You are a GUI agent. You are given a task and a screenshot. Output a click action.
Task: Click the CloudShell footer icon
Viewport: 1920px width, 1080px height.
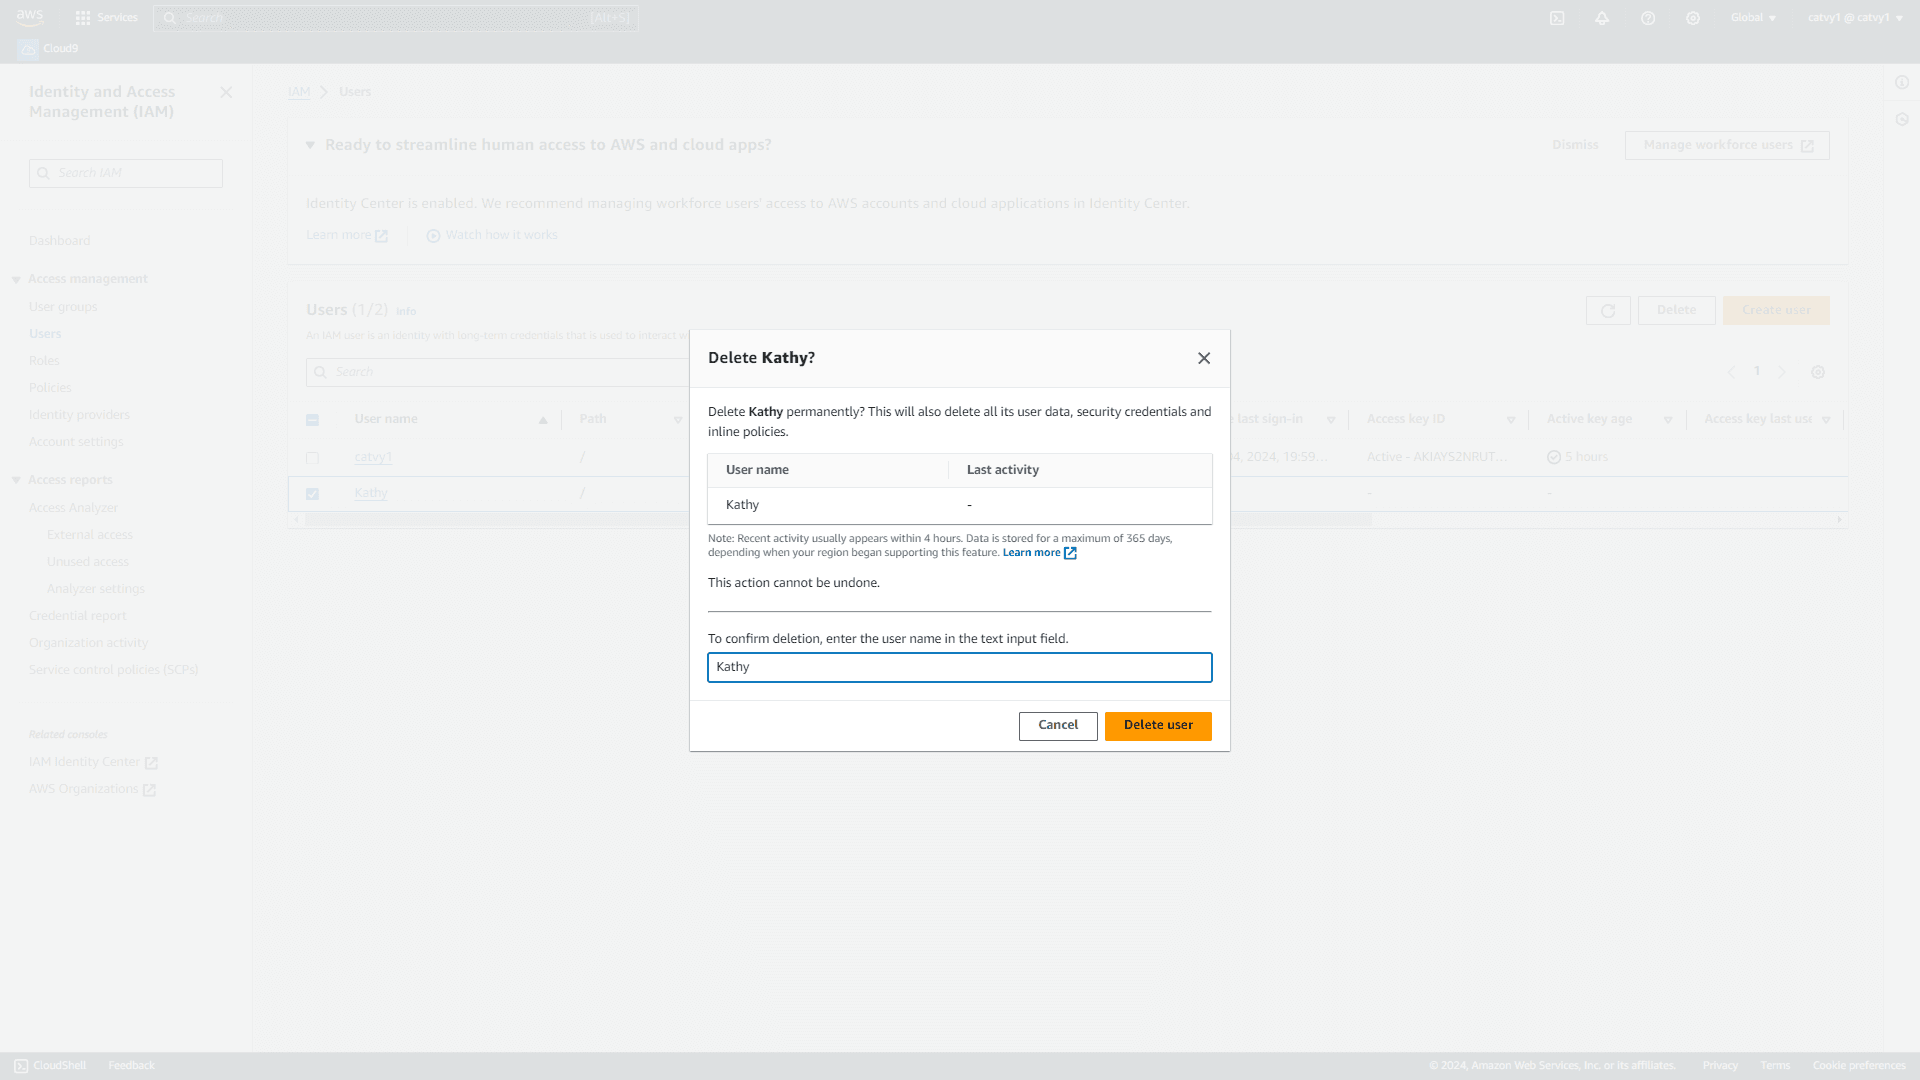coord(21,1066)
